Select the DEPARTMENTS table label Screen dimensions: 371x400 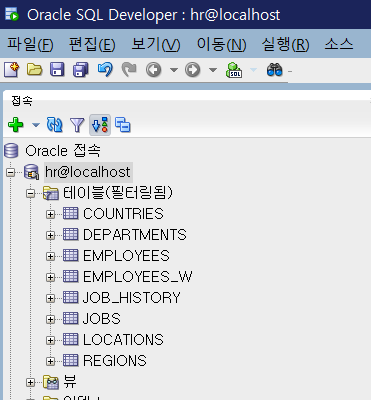pos(135,235)
